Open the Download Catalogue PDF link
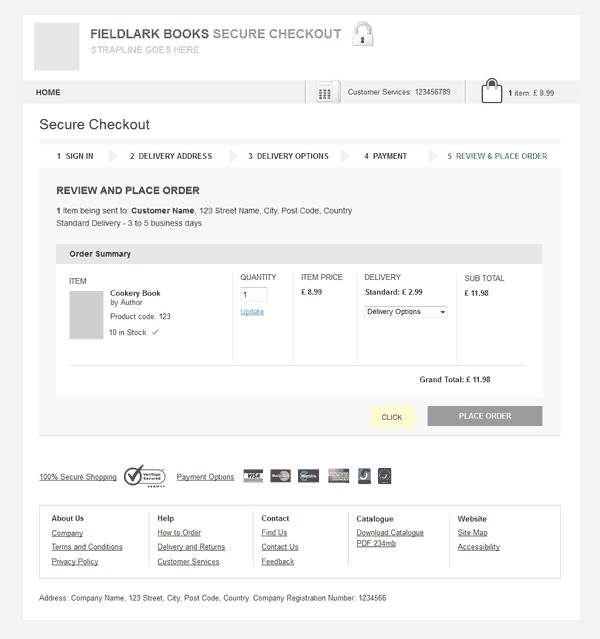600x639 pixels. (x=389, y=537)
